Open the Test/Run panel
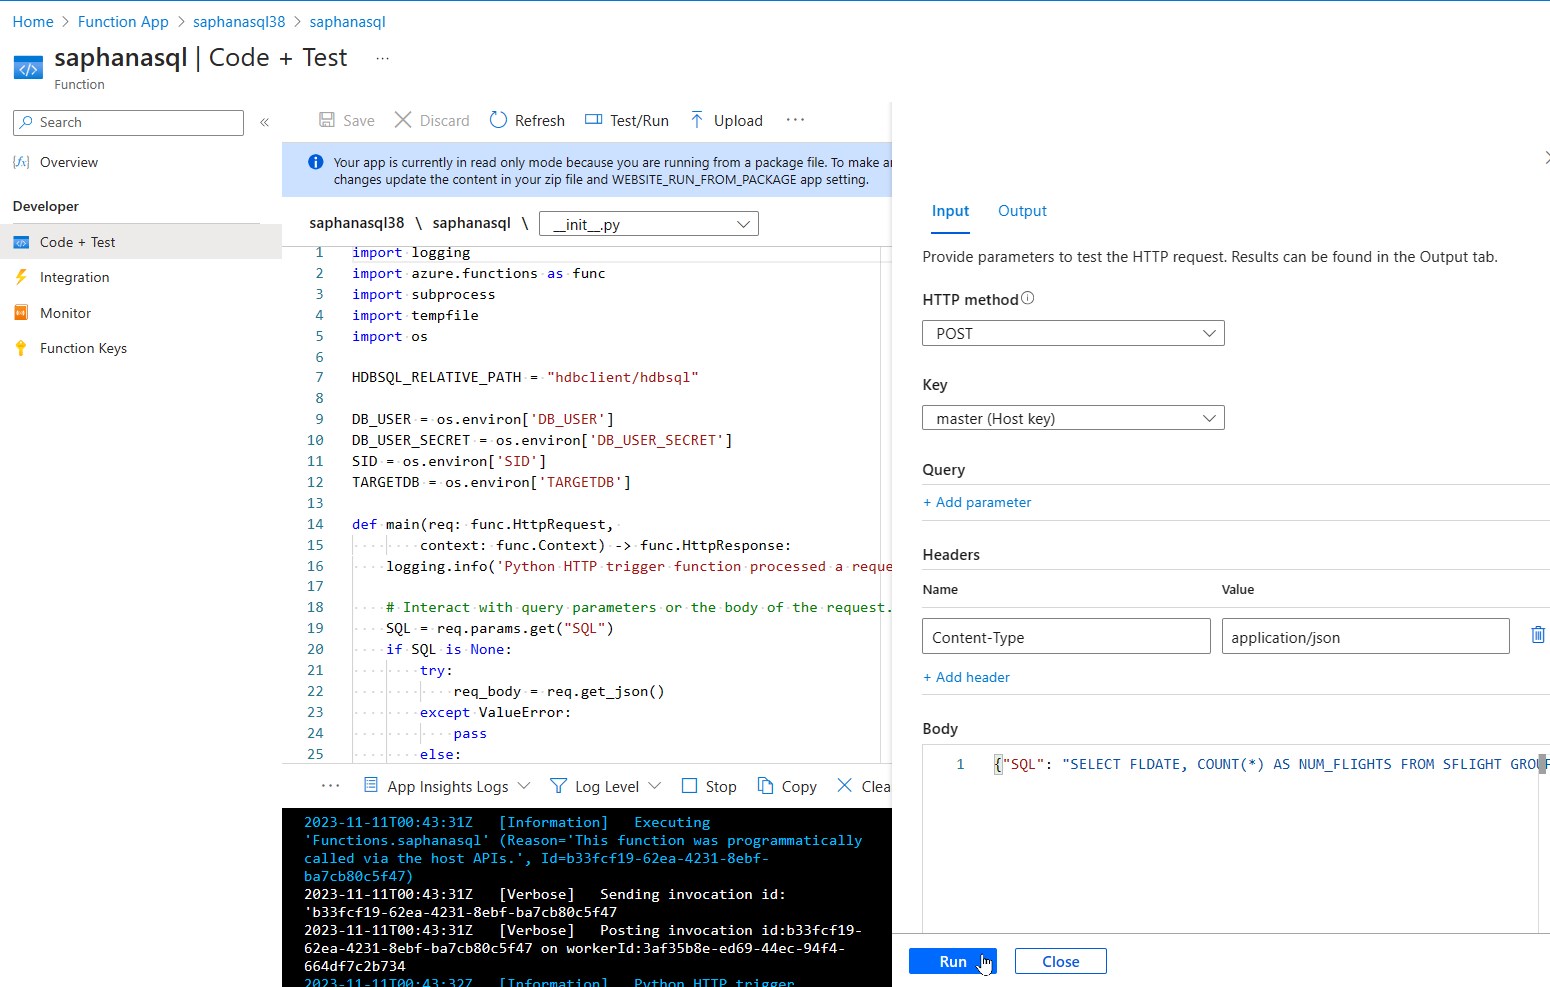 [627, 120]
